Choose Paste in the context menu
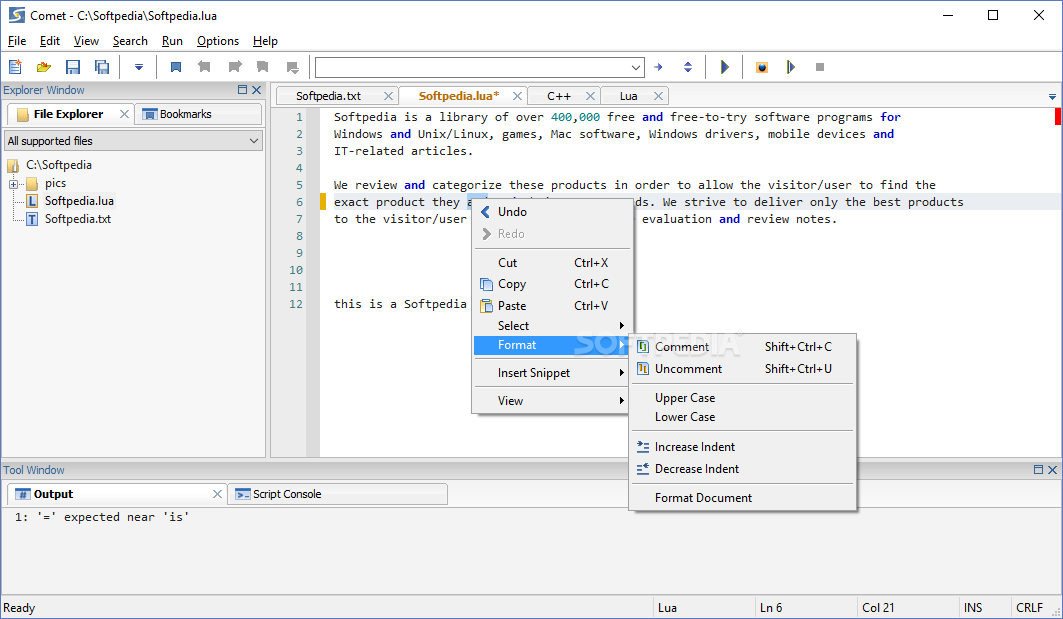Screen dimensions: 1063x619 click(x=552, y=306)
